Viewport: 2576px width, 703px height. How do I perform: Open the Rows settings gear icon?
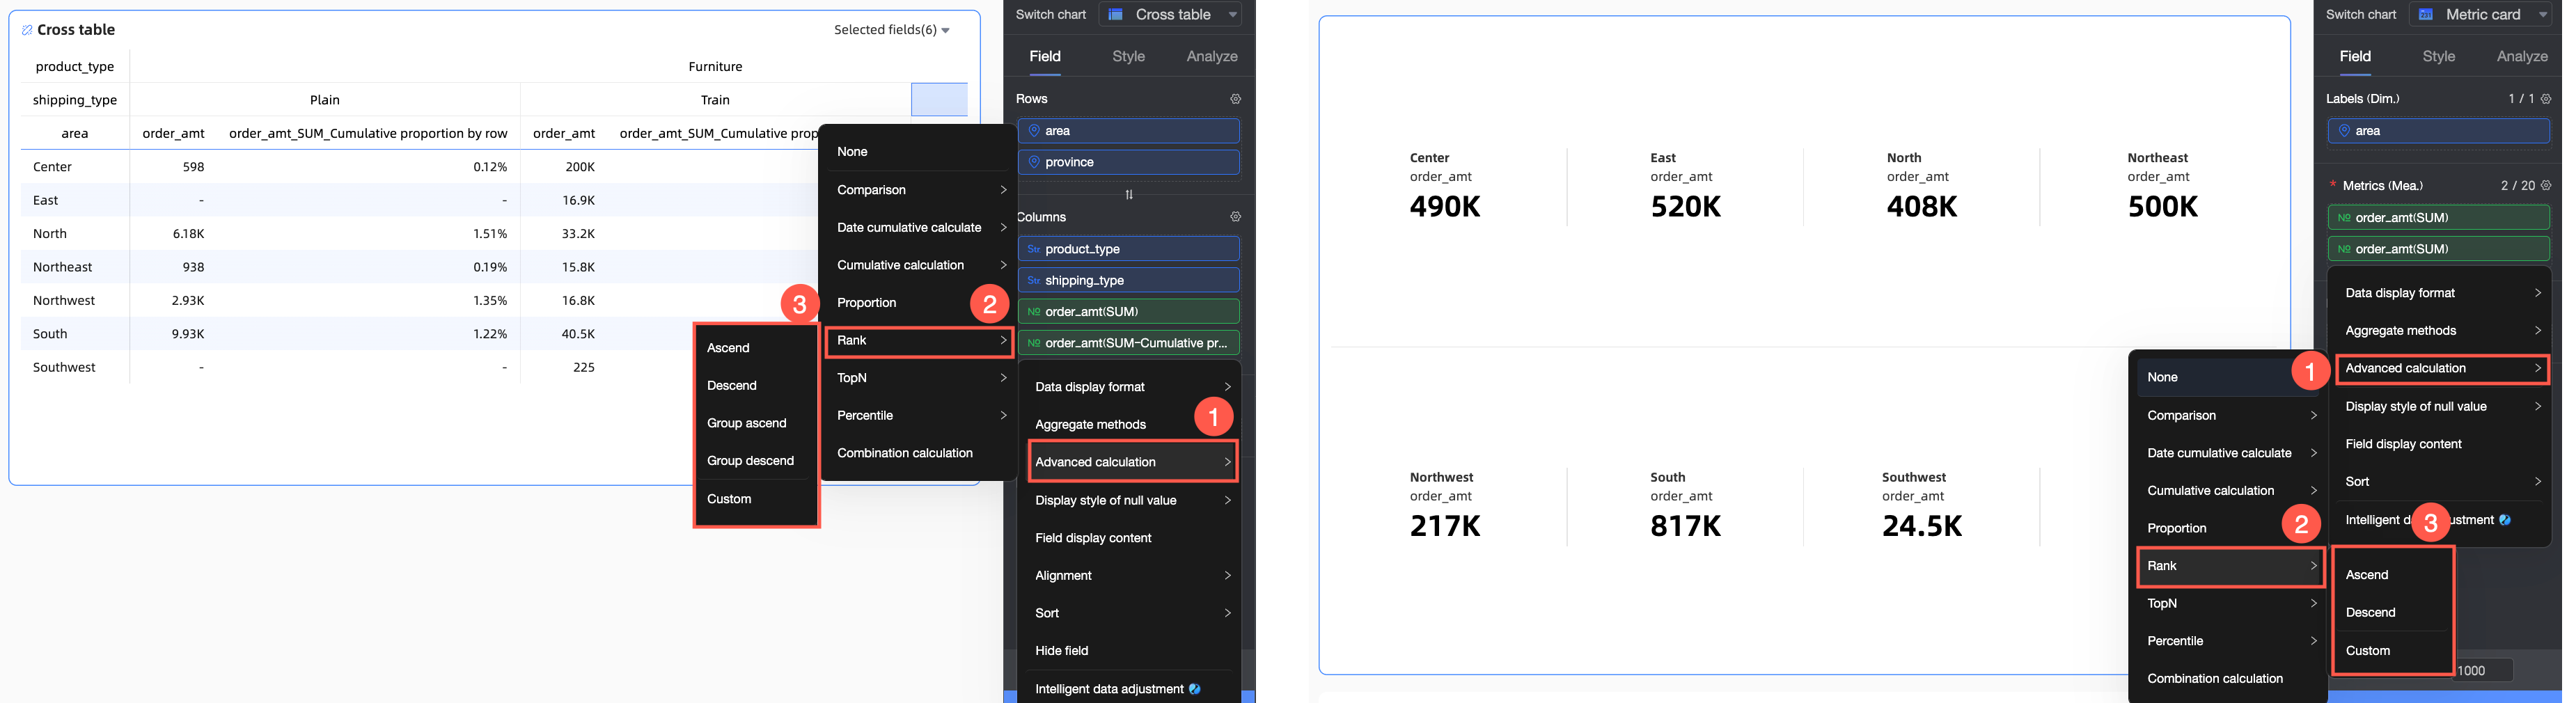click(x=1235, y=99)
